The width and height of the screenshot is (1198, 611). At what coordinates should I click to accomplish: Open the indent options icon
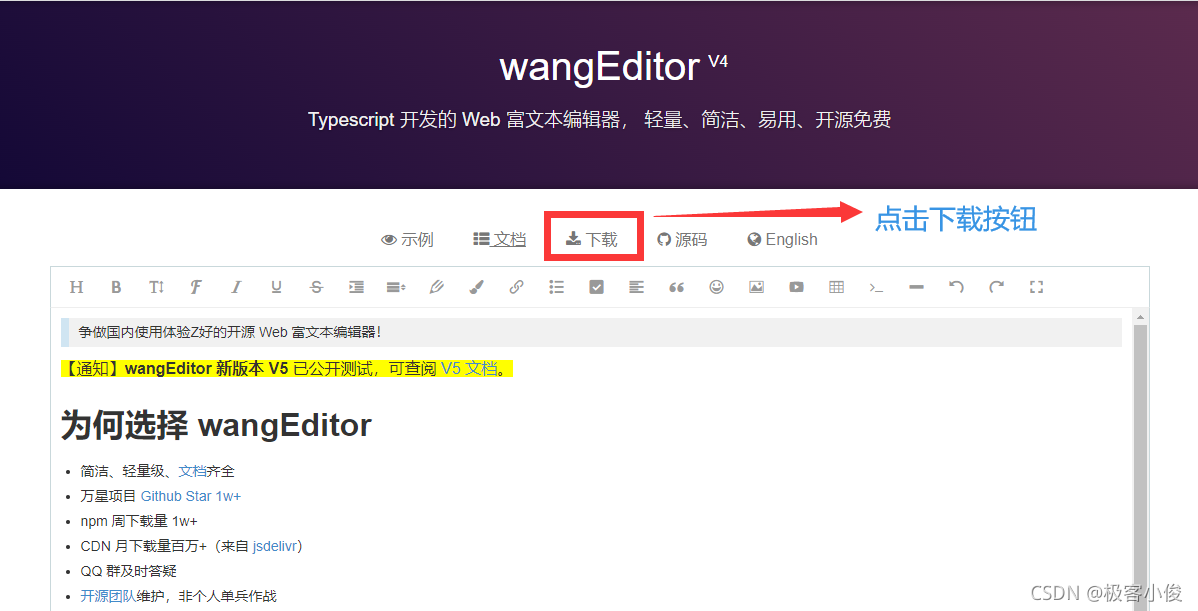(356, 287)
